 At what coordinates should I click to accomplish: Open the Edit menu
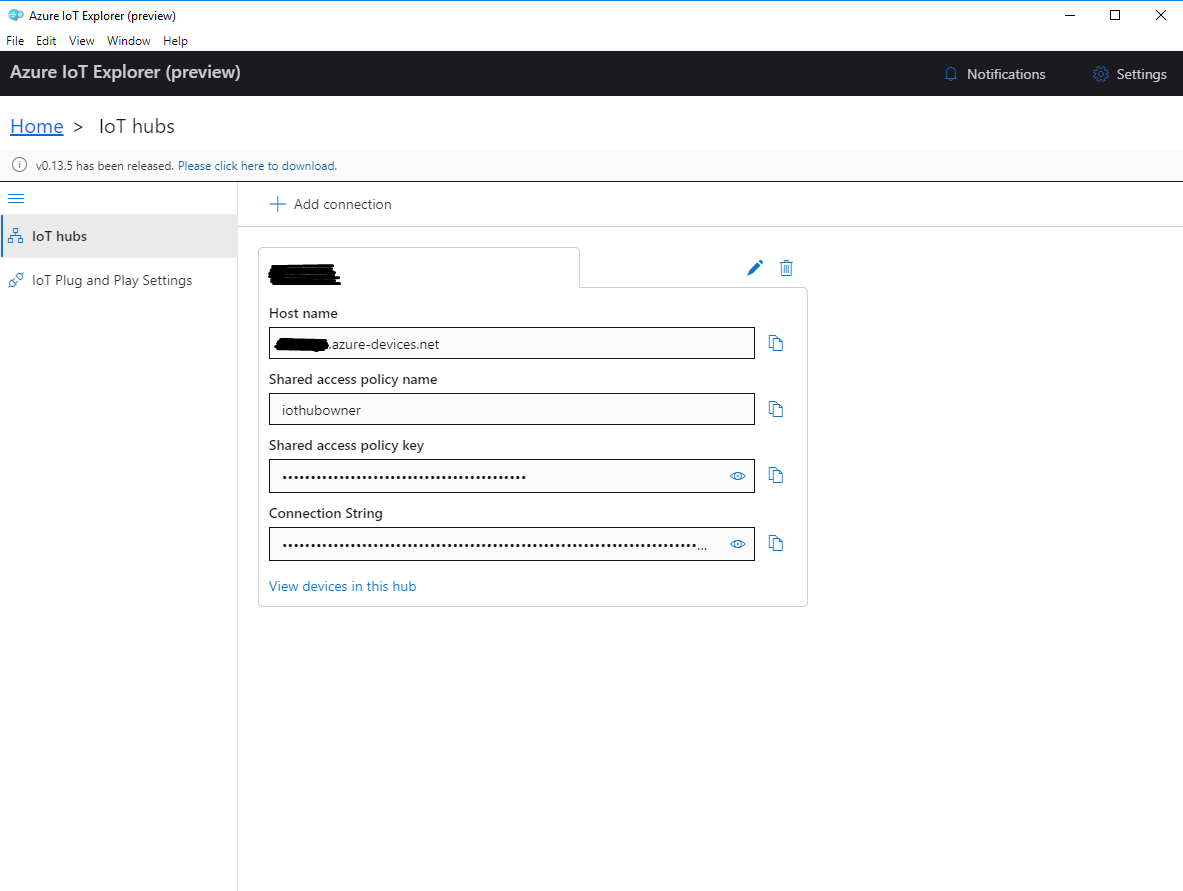click(46, 41)
